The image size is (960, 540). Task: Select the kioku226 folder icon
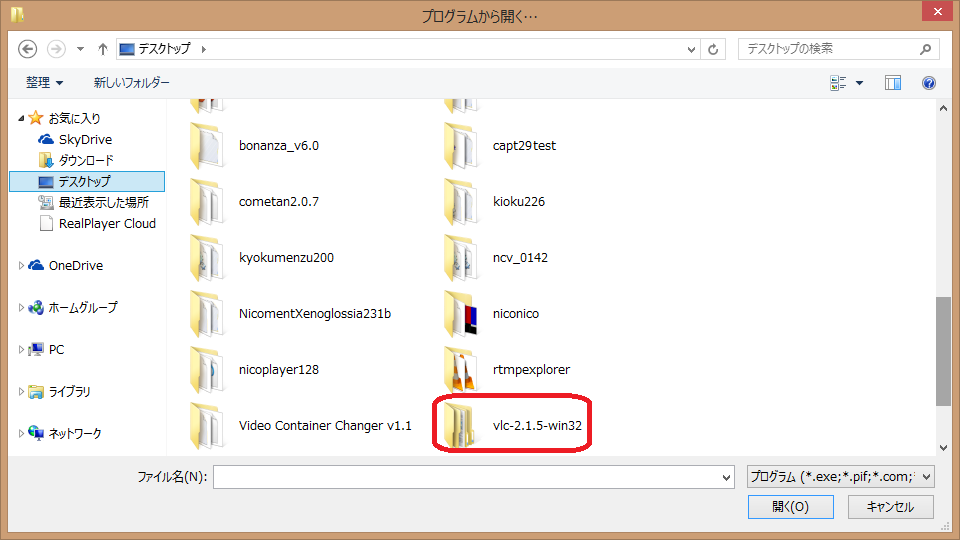[x=460, y=201]
